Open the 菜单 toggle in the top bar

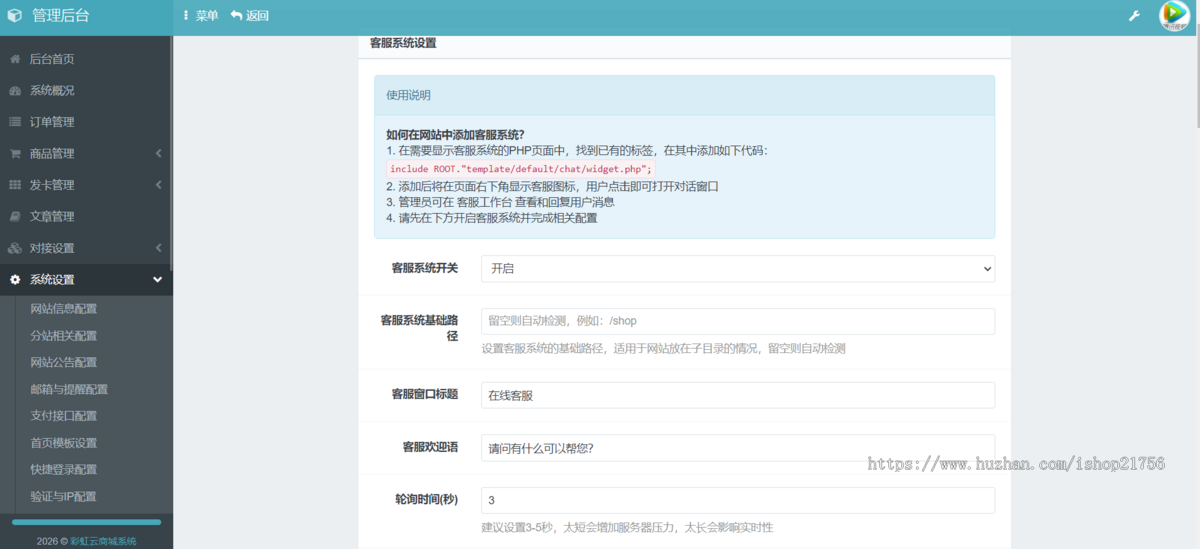tap(201, 16)
